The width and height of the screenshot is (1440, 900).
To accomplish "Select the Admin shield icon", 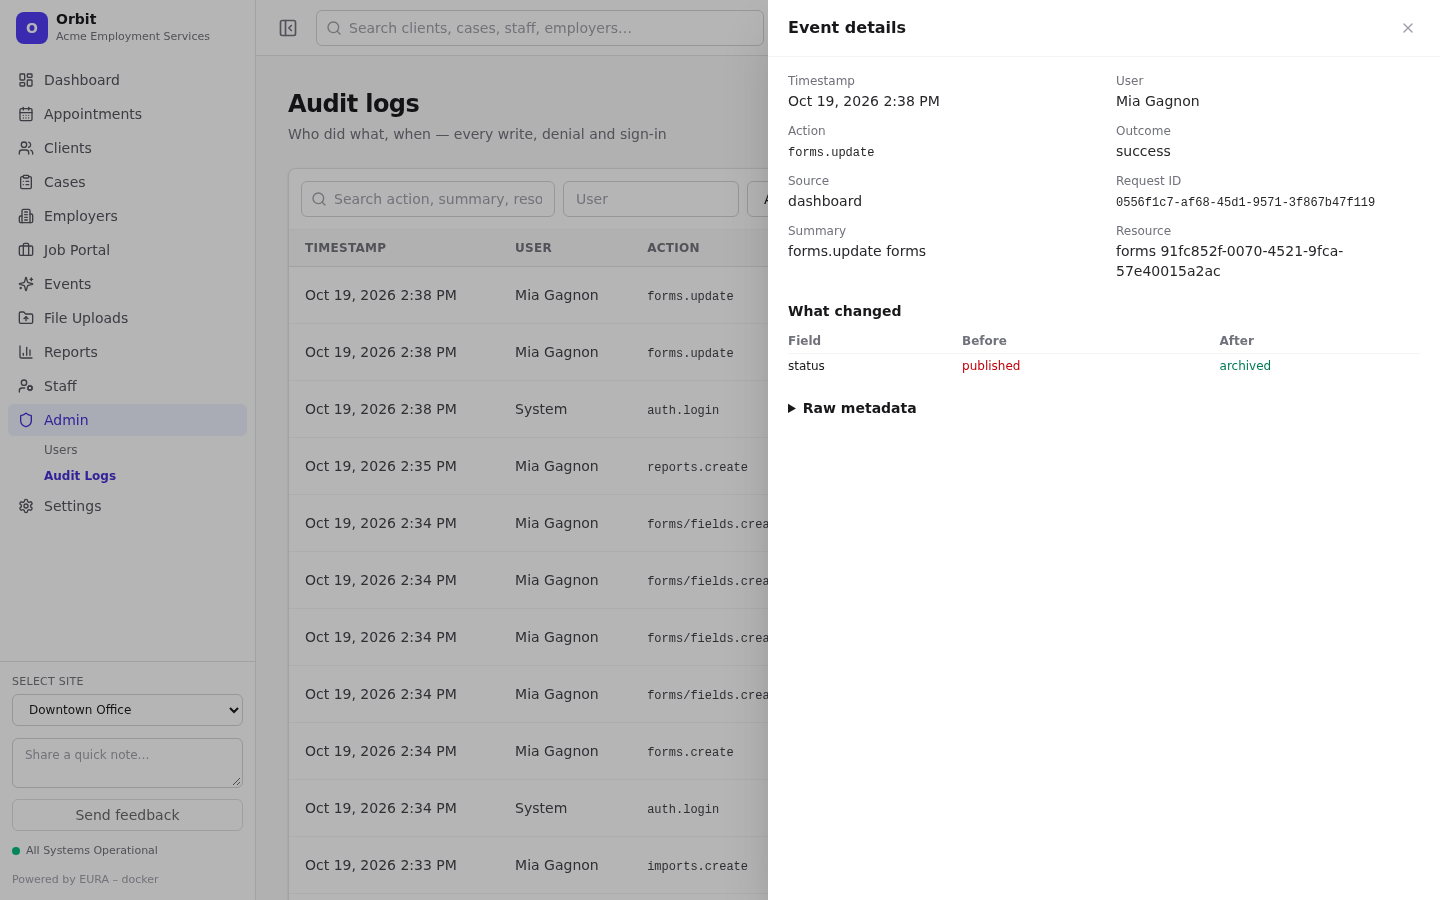I will (x=26, y=420).
